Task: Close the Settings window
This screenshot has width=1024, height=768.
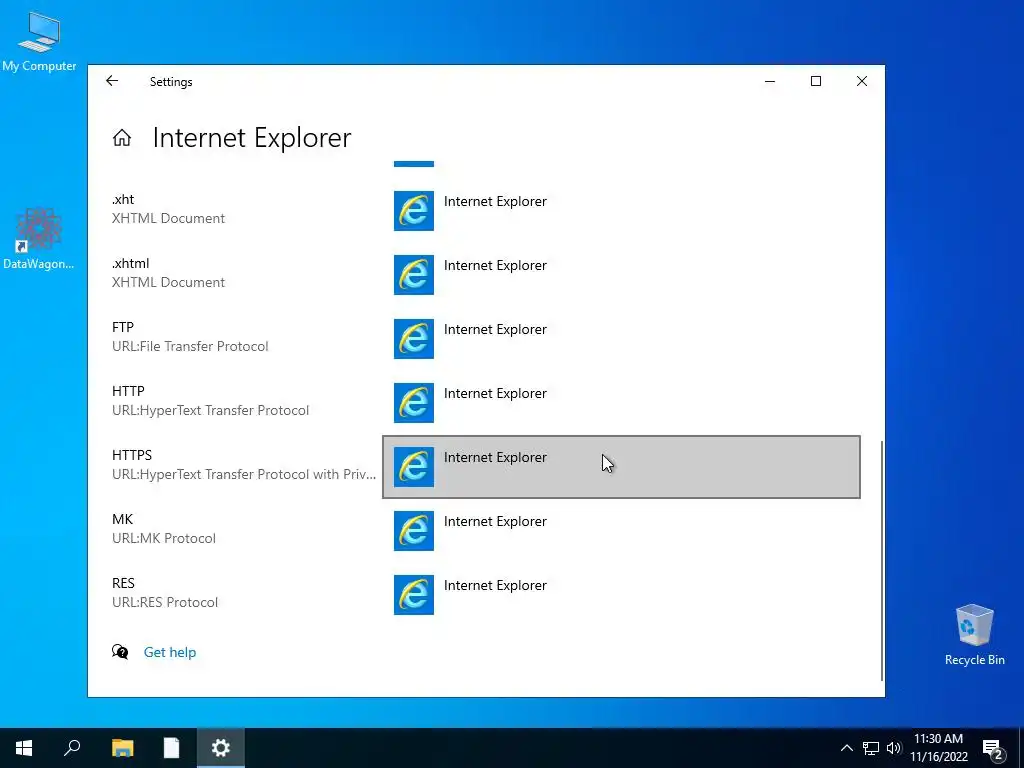Action: tap(862, 81)
